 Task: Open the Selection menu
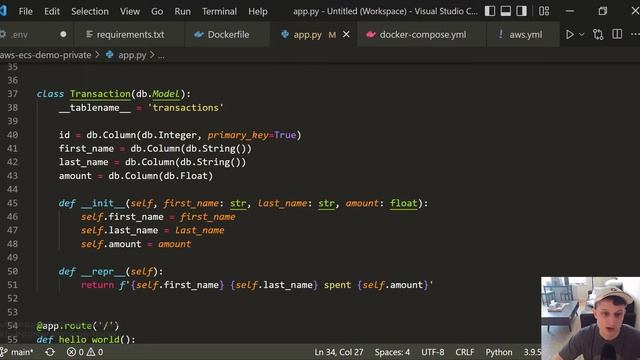pyautogui.click(x=90, y=11)
